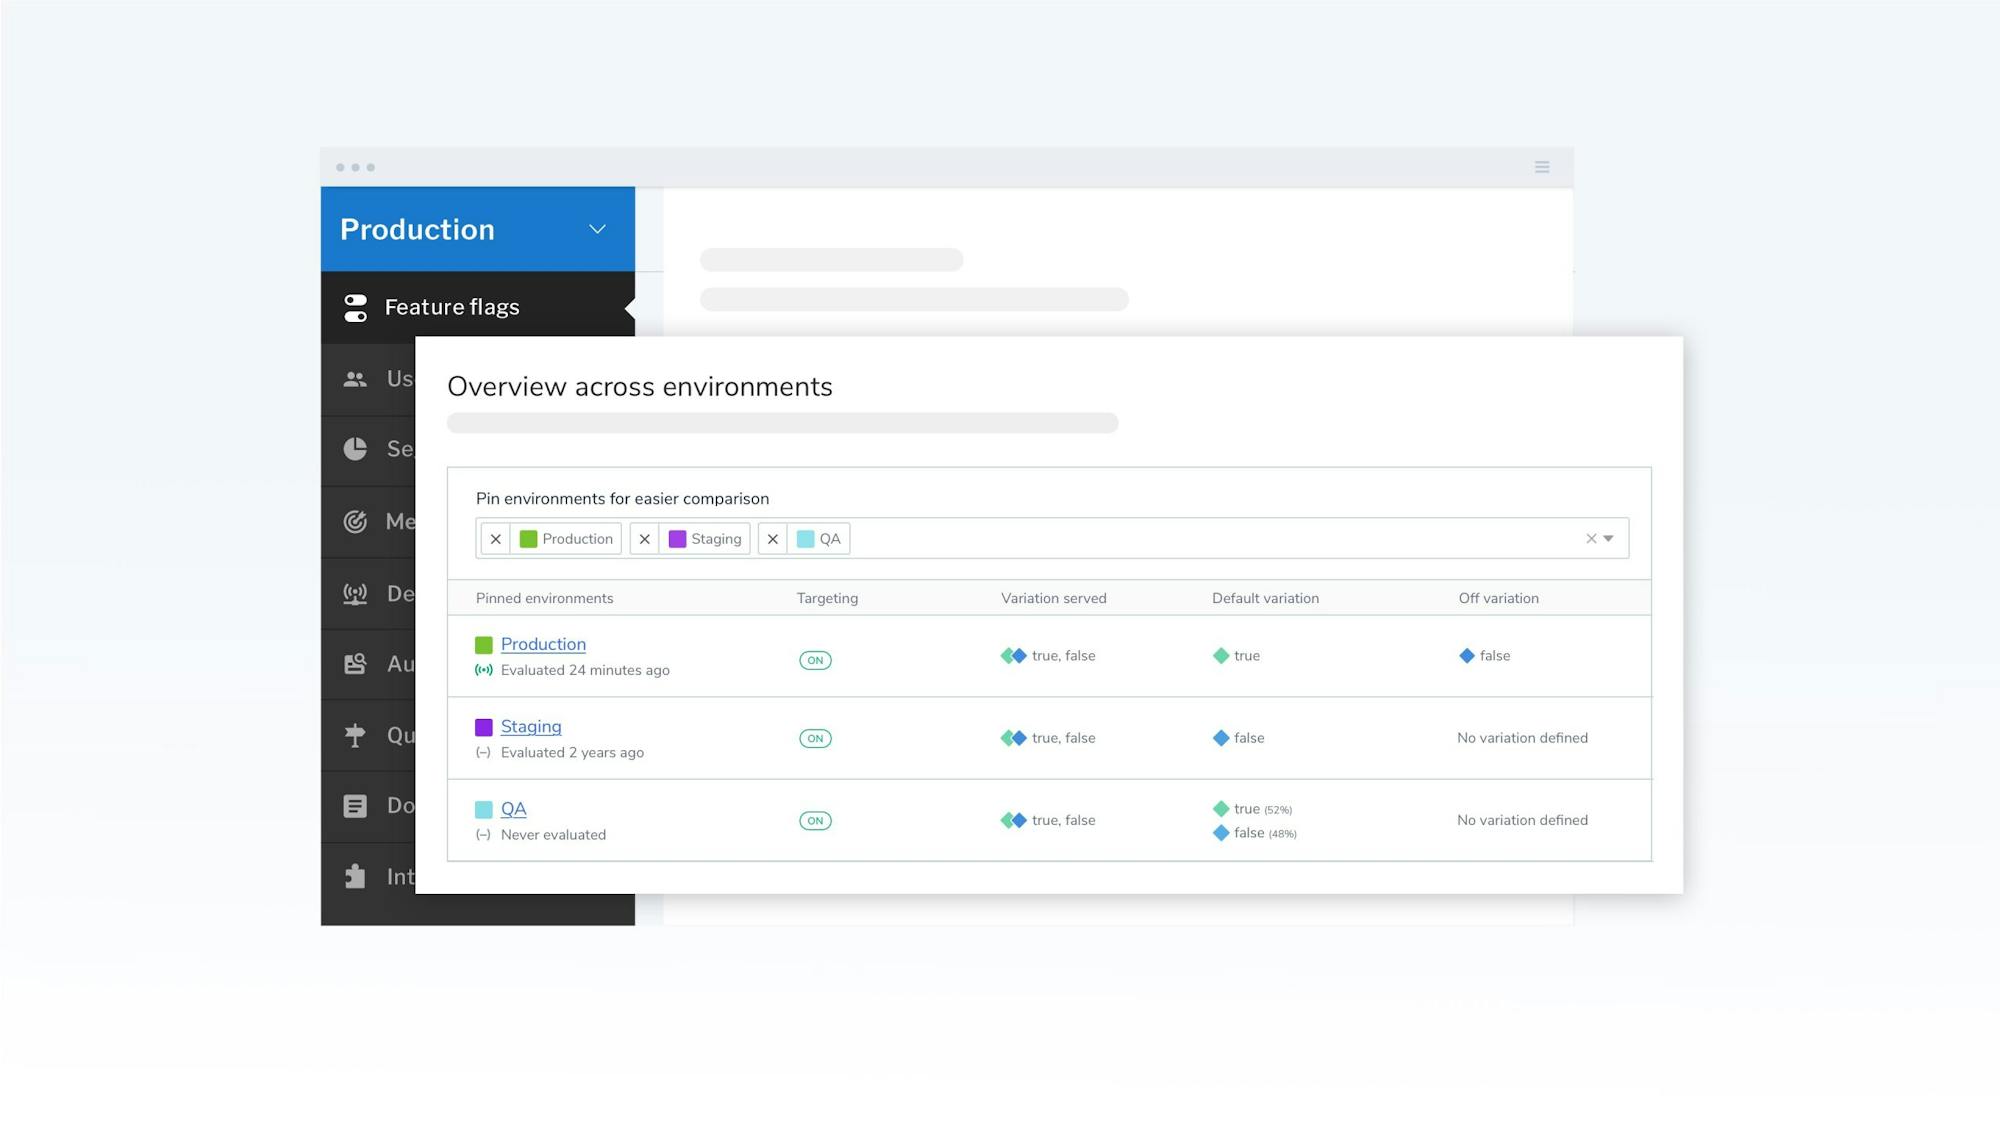
Task: Open the browser hamburger menu icon
Action: coord(1542,167)
